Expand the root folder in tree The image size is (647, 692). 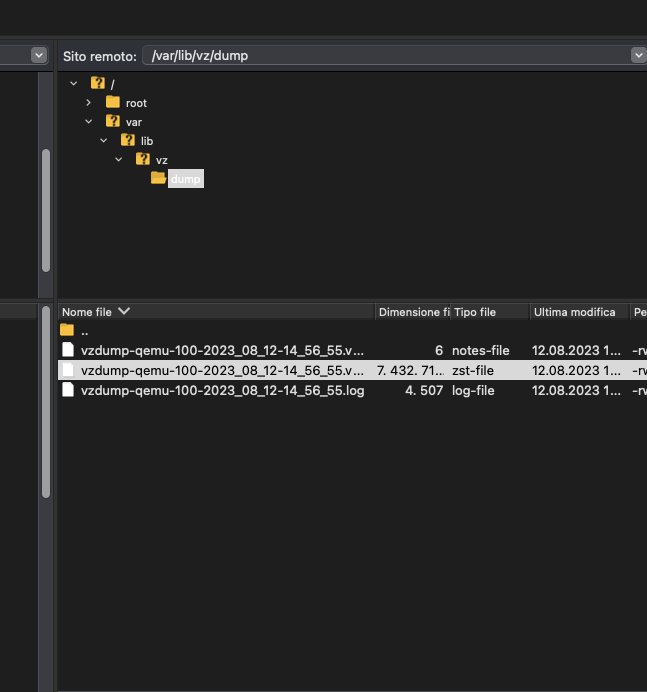(89, 102)
